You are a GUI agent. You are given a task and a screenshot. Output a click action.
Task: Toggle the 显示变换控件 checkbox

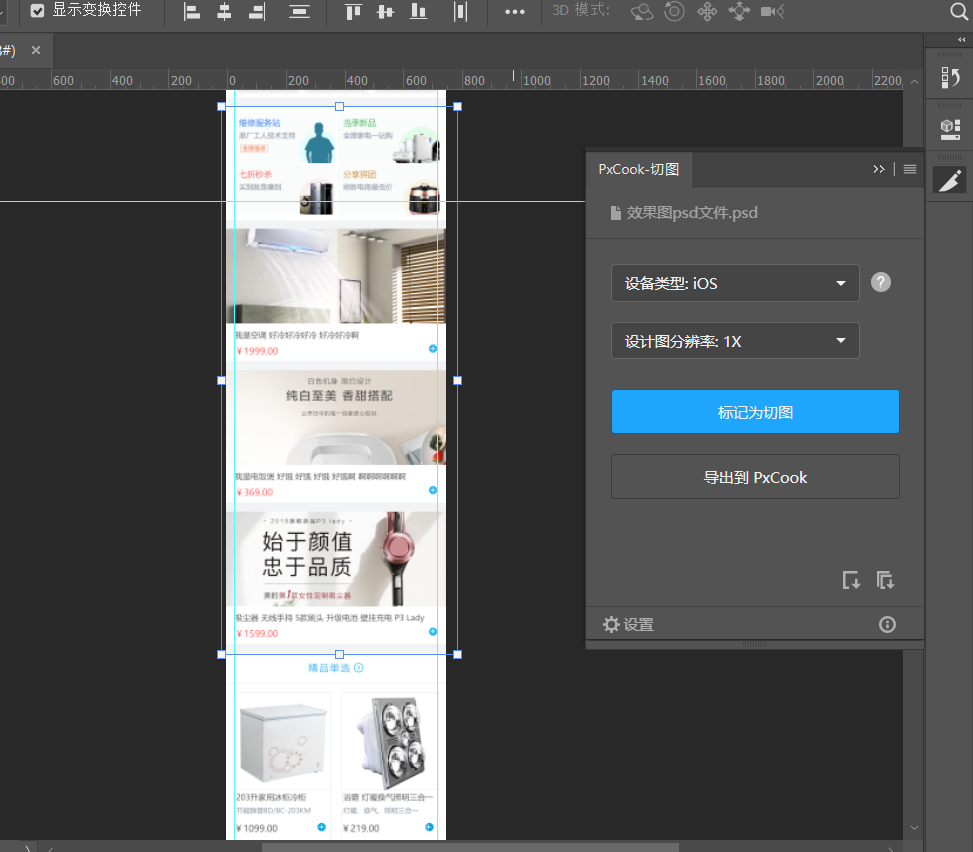click(x=37, y=11)
